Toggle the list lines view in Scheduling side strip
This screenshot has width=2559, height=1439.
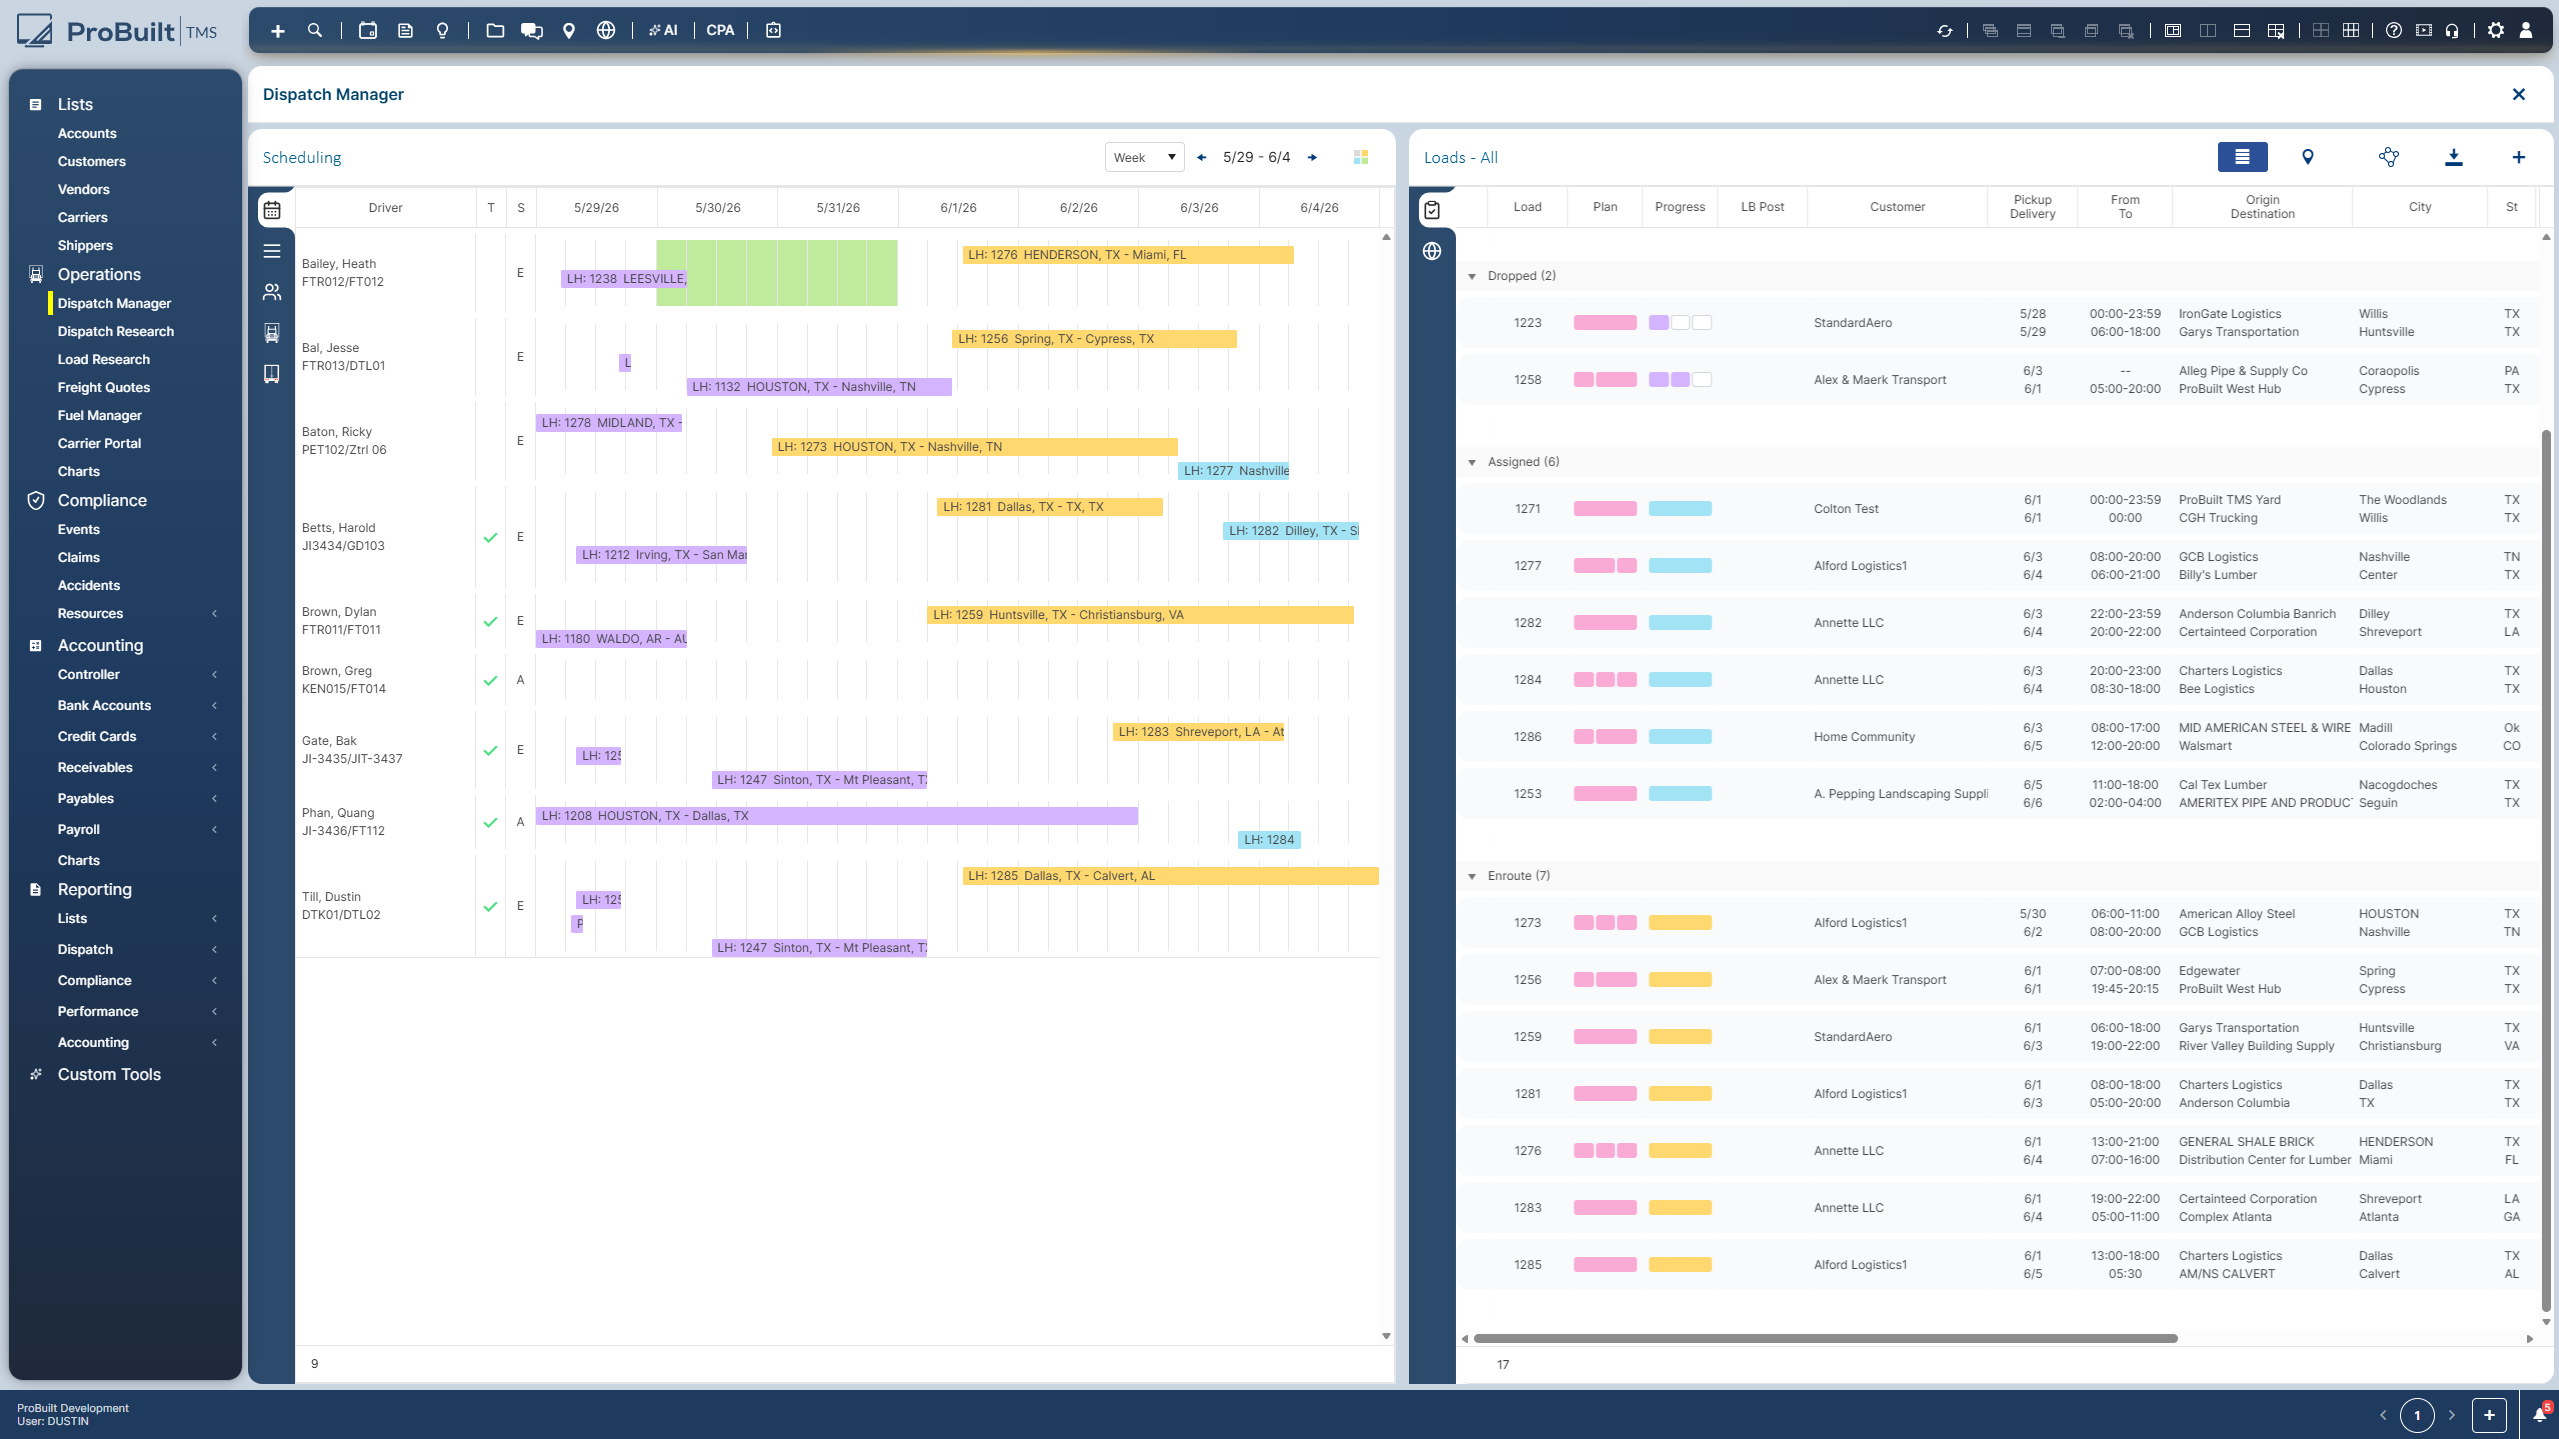pos(272,251)
